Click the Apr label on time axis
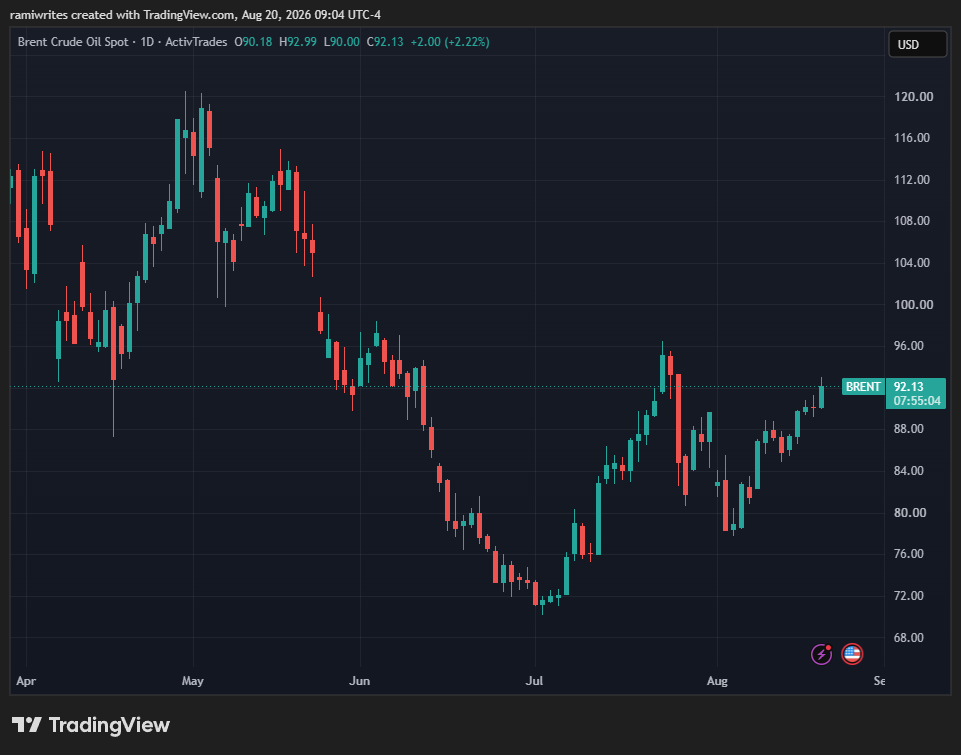The image size is (961, 755). pyautogui.click(x=26, y=681)
